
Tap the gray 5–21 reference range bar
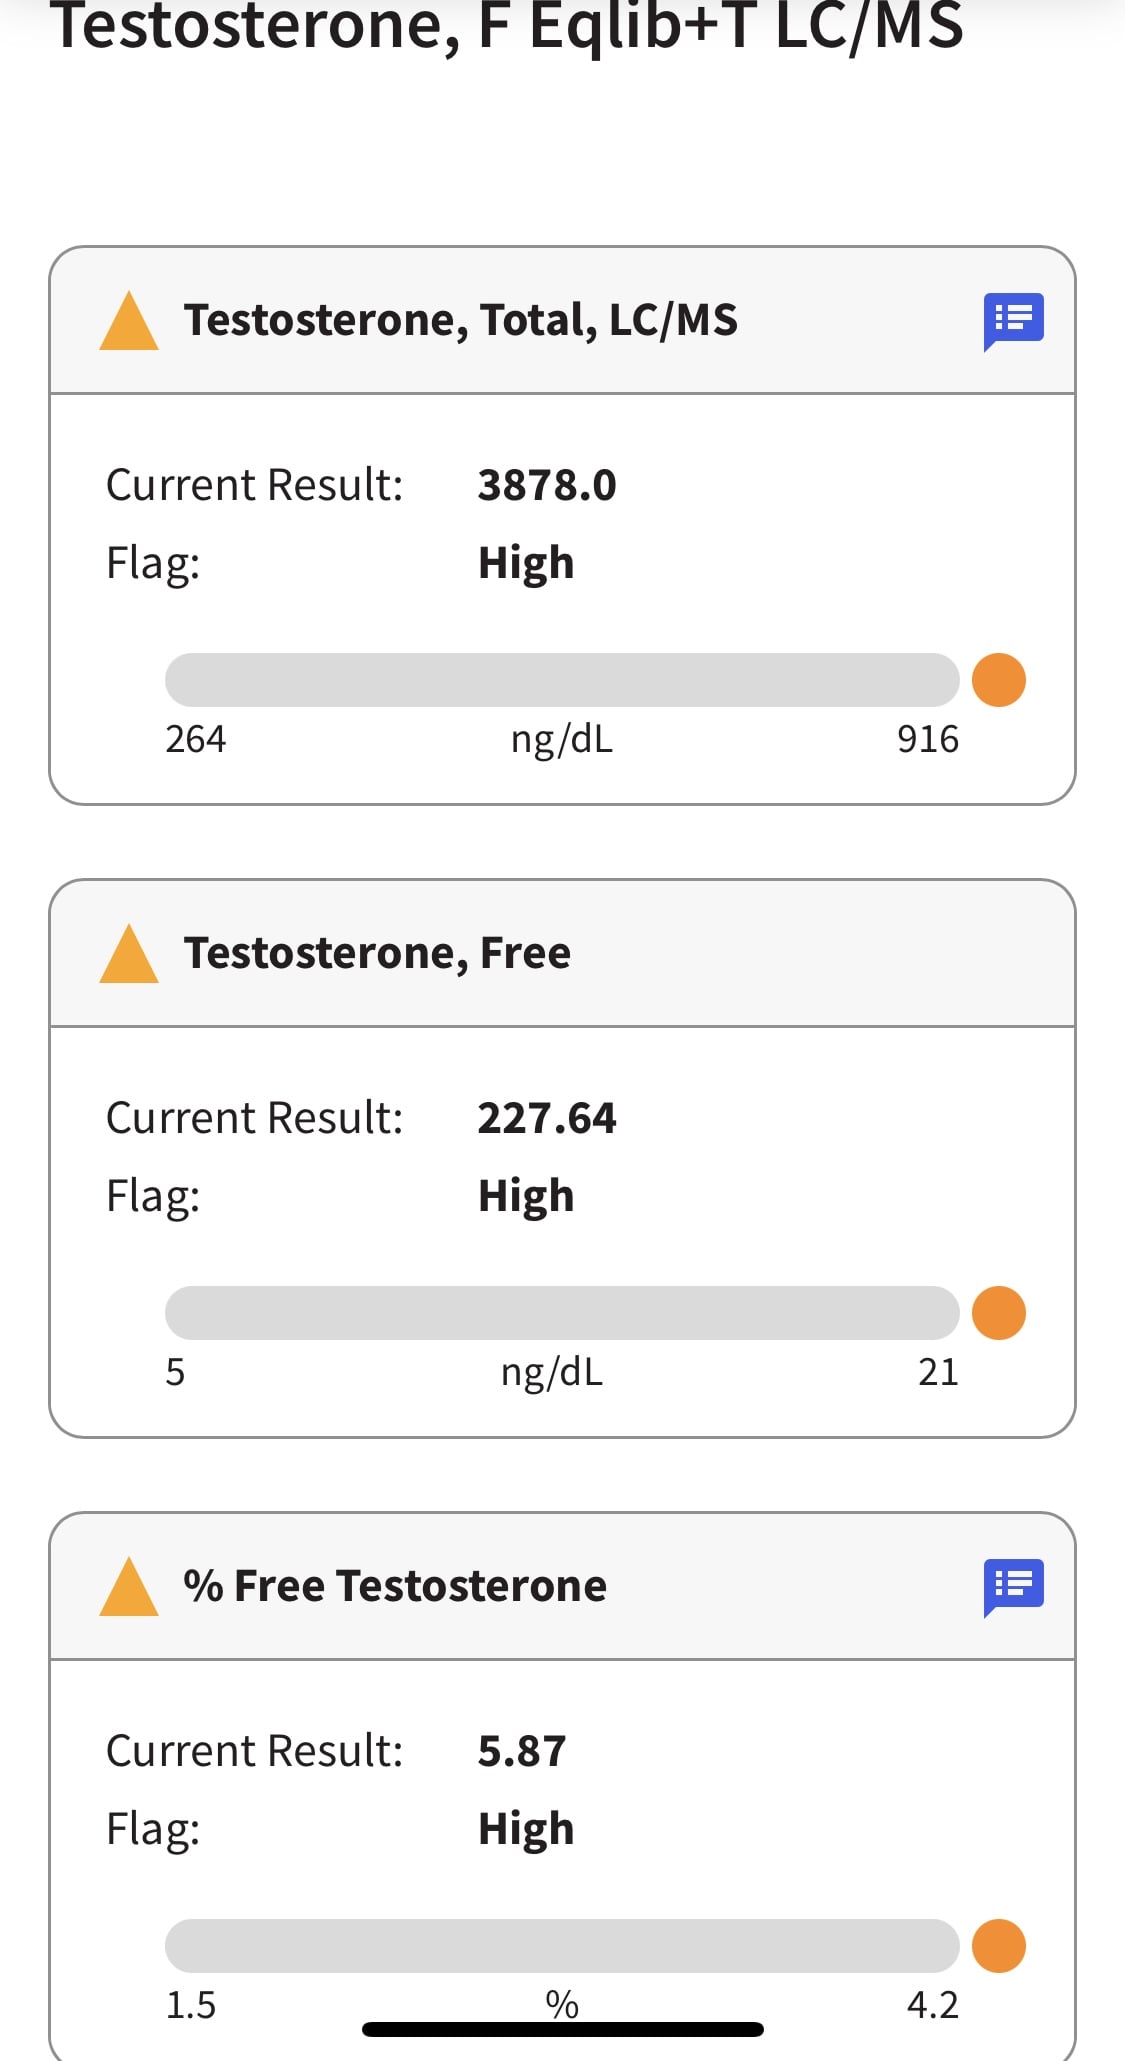562,1313
